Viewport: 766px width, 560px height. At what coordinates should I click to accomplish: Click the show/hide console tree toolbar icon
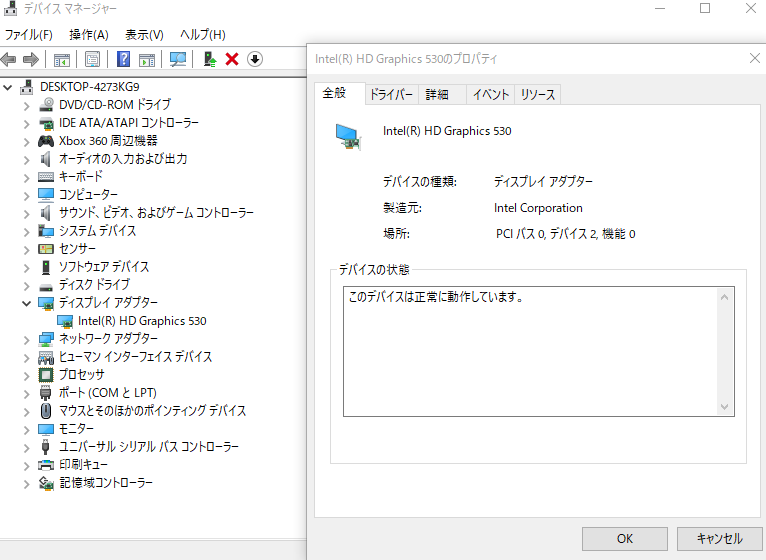coord(62,60)
